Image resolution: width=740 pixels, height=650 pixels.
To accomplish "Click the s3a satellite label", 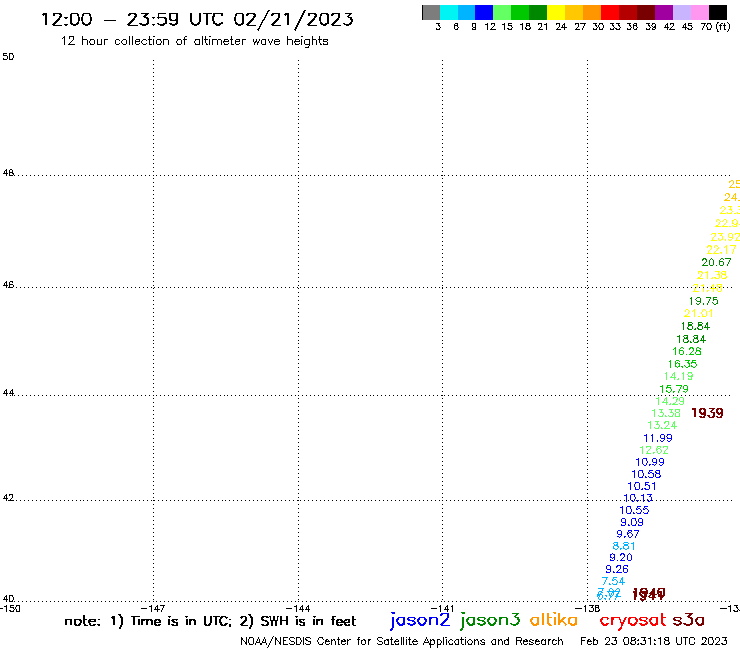I will click(x=688, y=620).
